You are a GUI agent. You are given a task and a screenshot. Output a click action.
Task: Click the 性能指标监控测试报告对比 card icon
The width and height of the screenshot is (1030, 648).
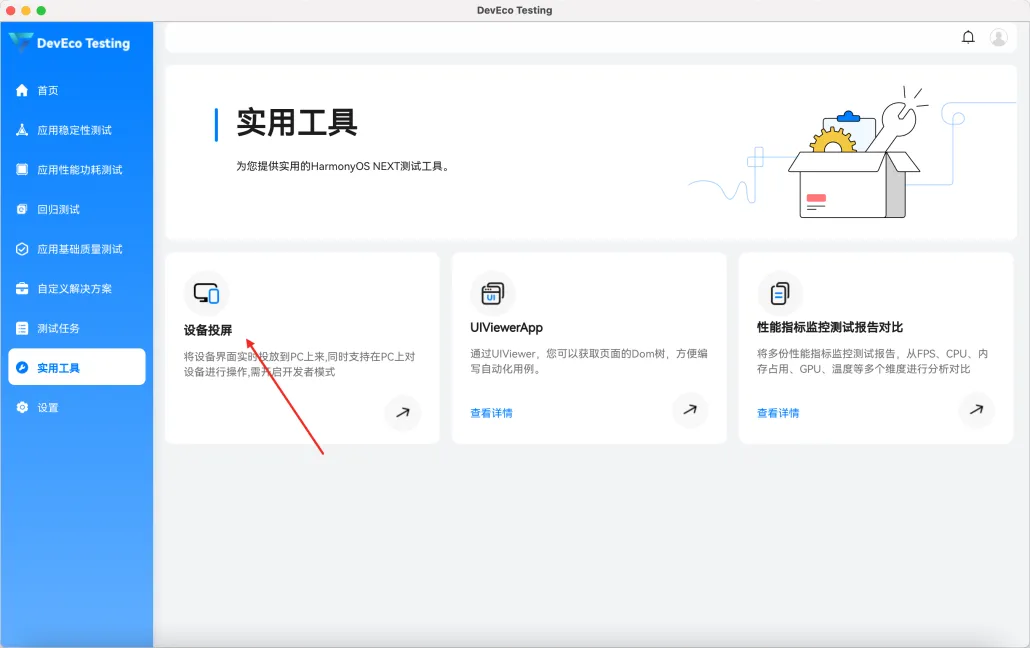click(780, 293)
